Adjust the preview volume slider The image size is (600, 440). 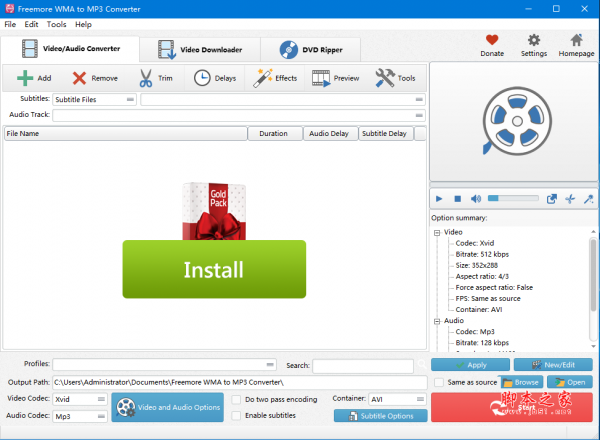(513, 198)
